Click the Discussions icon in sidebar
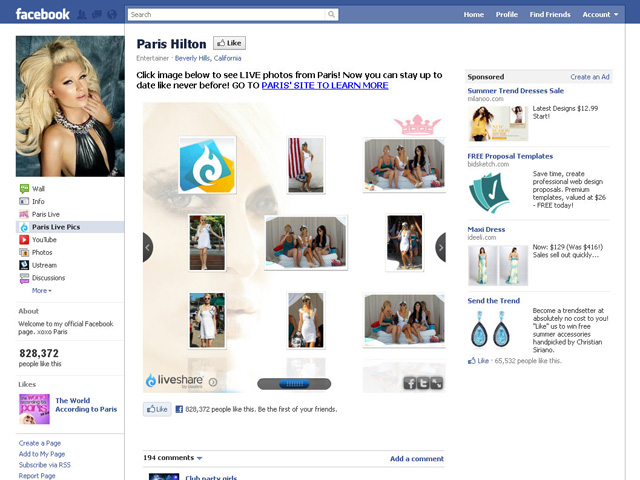The height and width of the screenshot is (480, 640). pyautogui.click(x=24, y=278)
